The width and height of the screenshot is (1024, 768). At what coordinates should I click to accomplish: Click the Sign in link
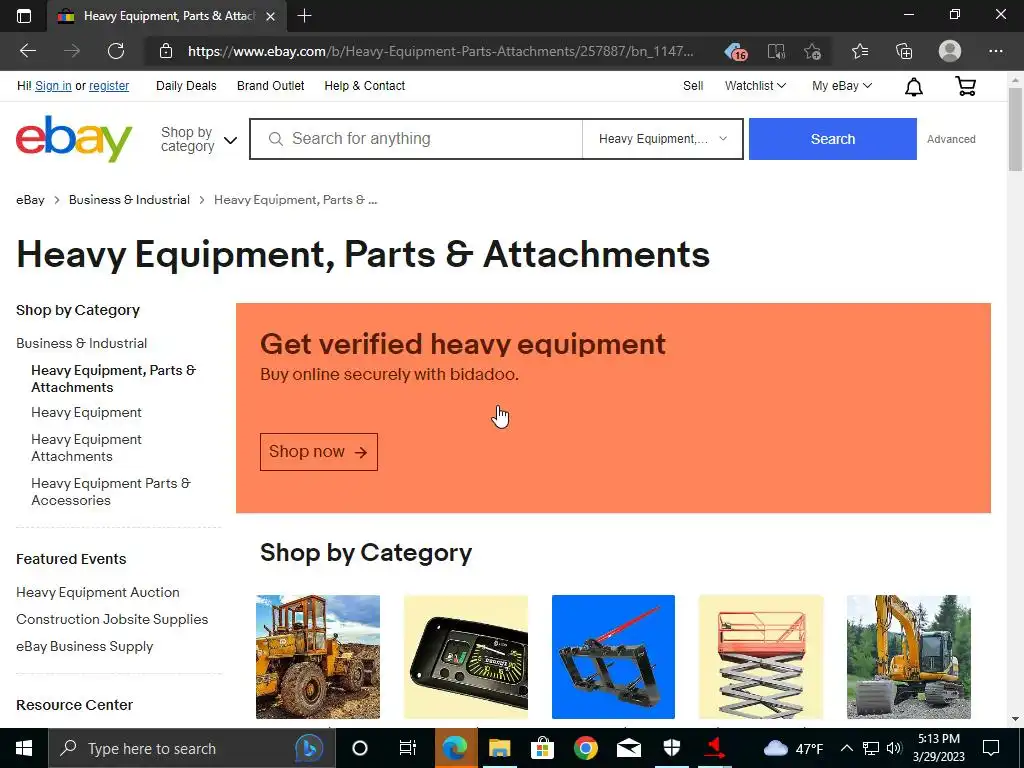coord(54,86)
